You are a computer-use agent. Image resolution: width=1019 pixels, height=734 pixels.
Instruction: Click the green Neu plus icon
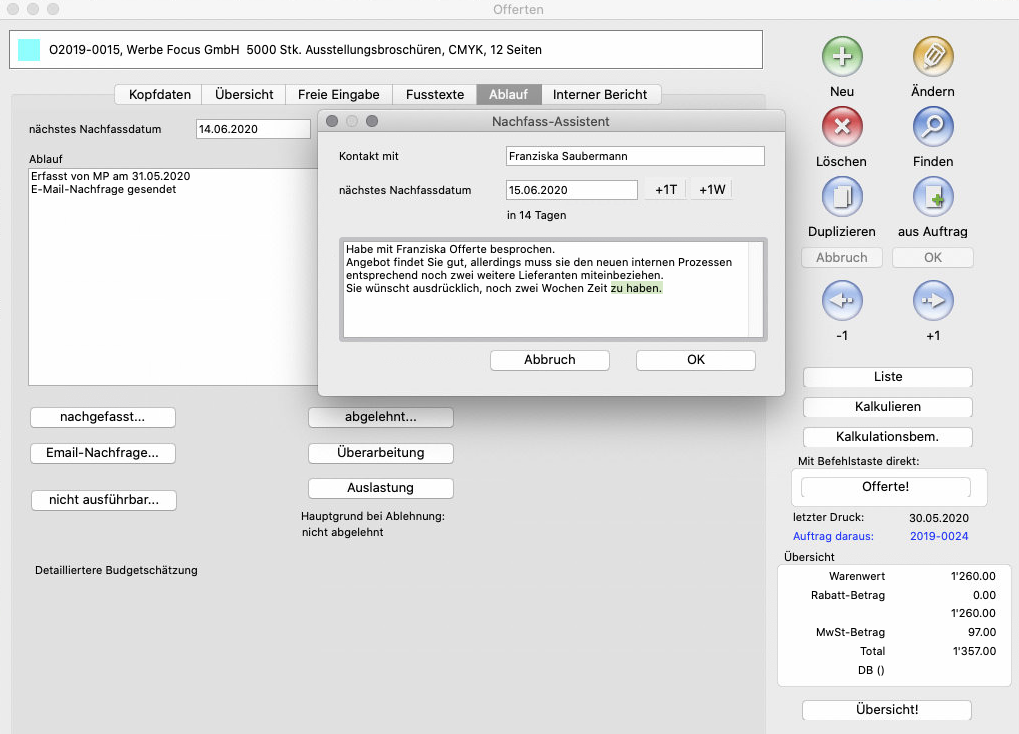coord(842,57)
